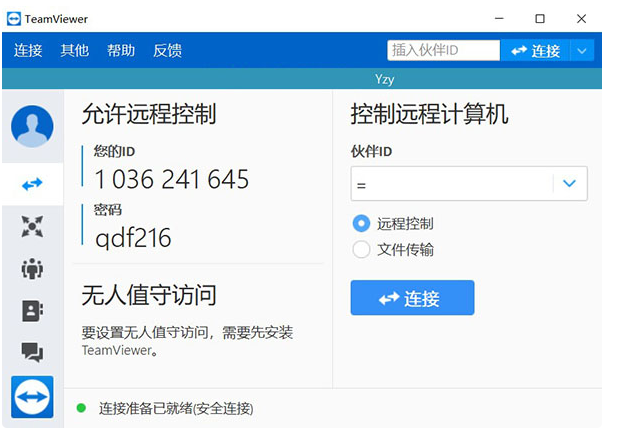The width and height of the screenshot is (636, 441).
Task: Click the 无人值守访问 heading
Action: click(x=149, y=295)
